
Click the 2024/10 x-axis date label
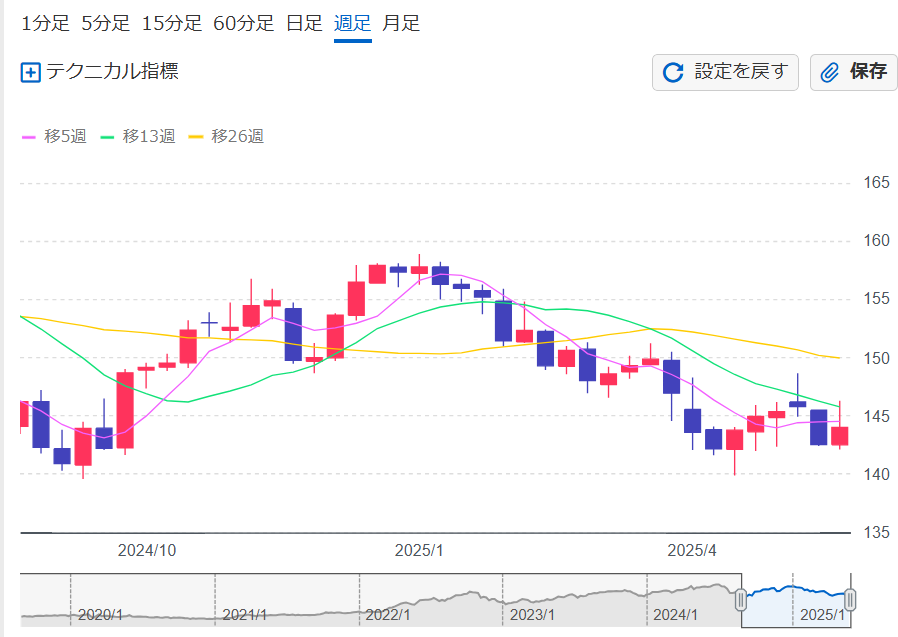[147, 551]
